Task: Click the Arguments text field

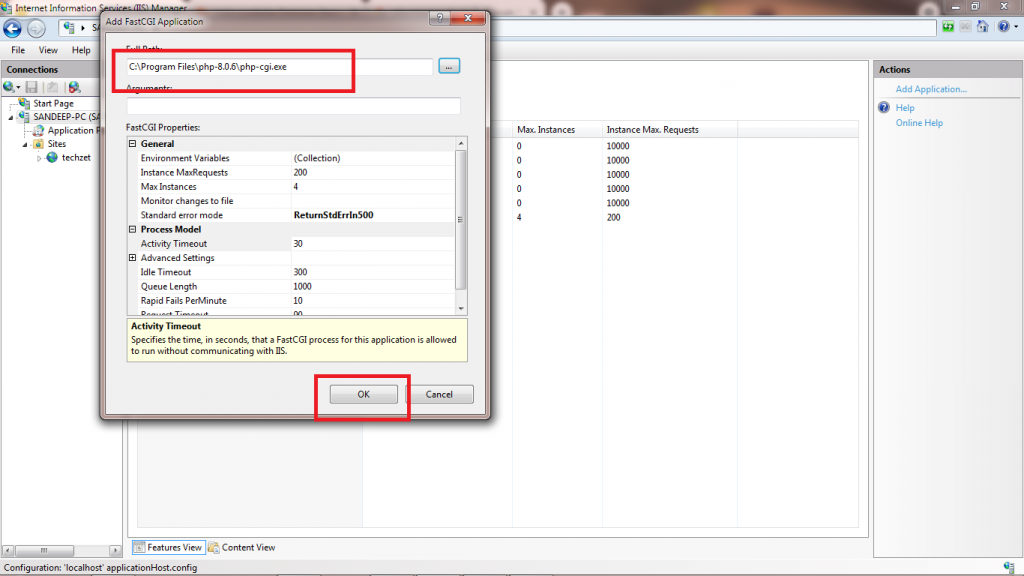Action: (293, 106)
